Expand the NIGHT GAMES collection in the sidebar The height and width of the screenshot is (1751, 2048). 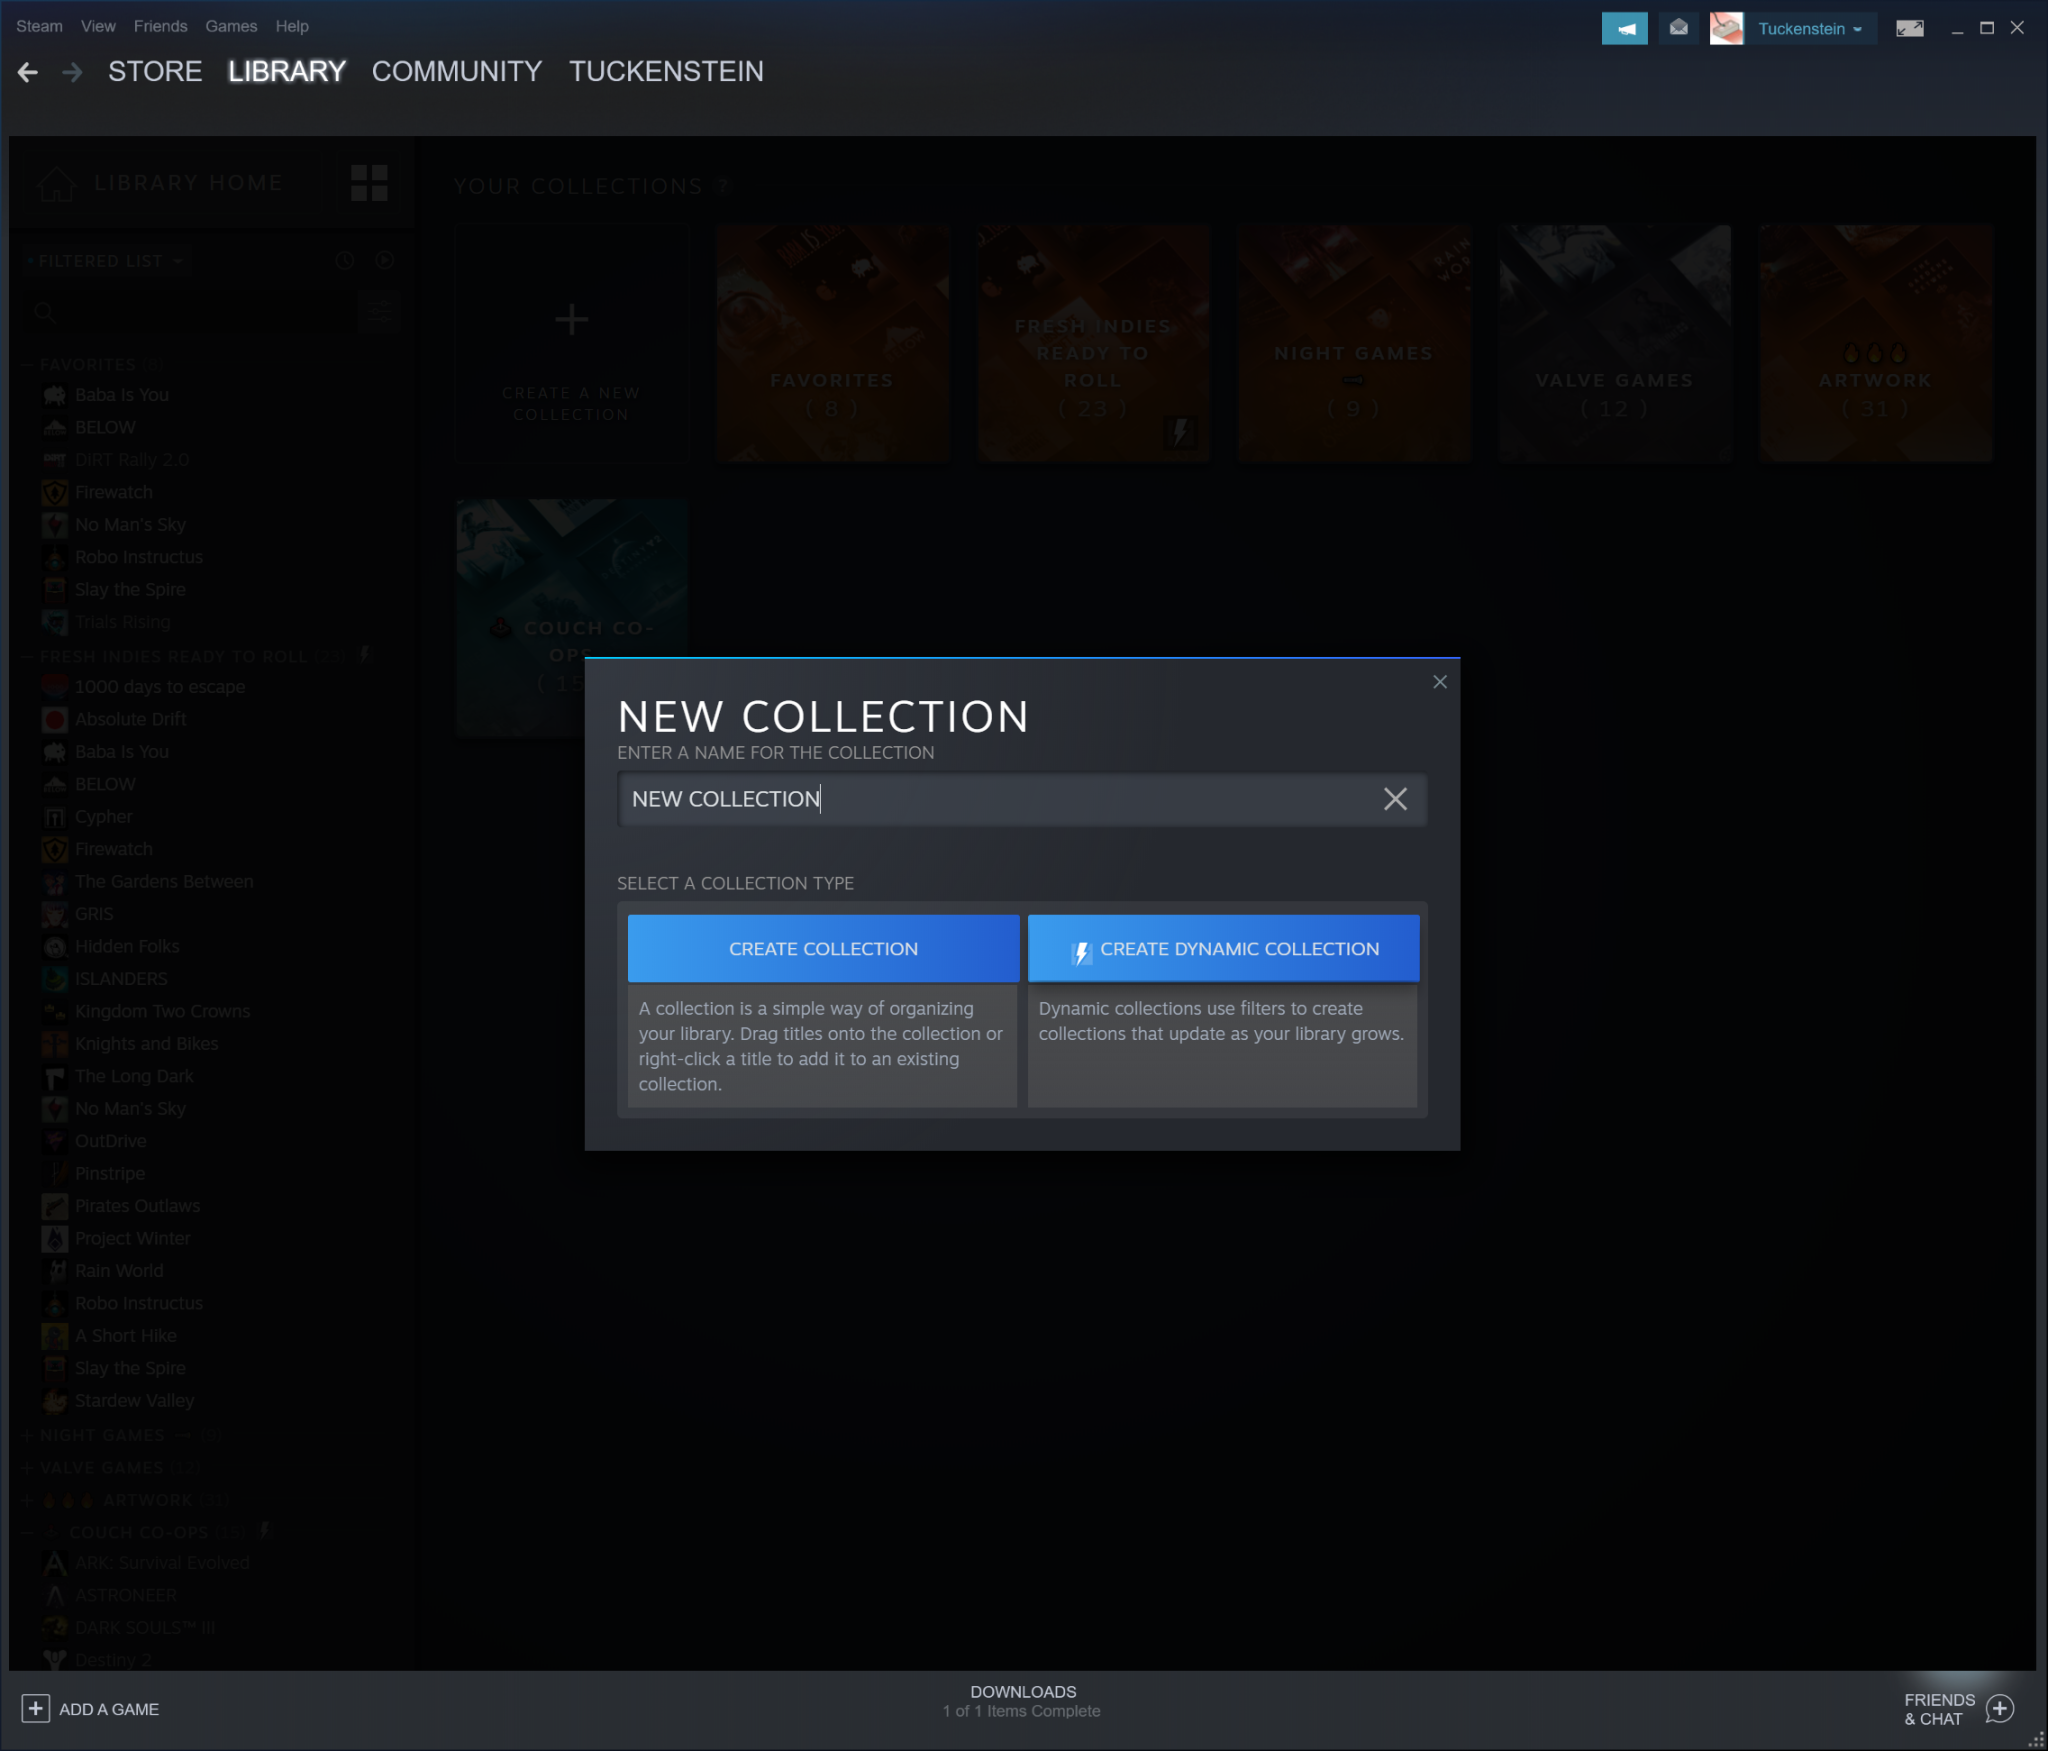tap(26, 1434)
